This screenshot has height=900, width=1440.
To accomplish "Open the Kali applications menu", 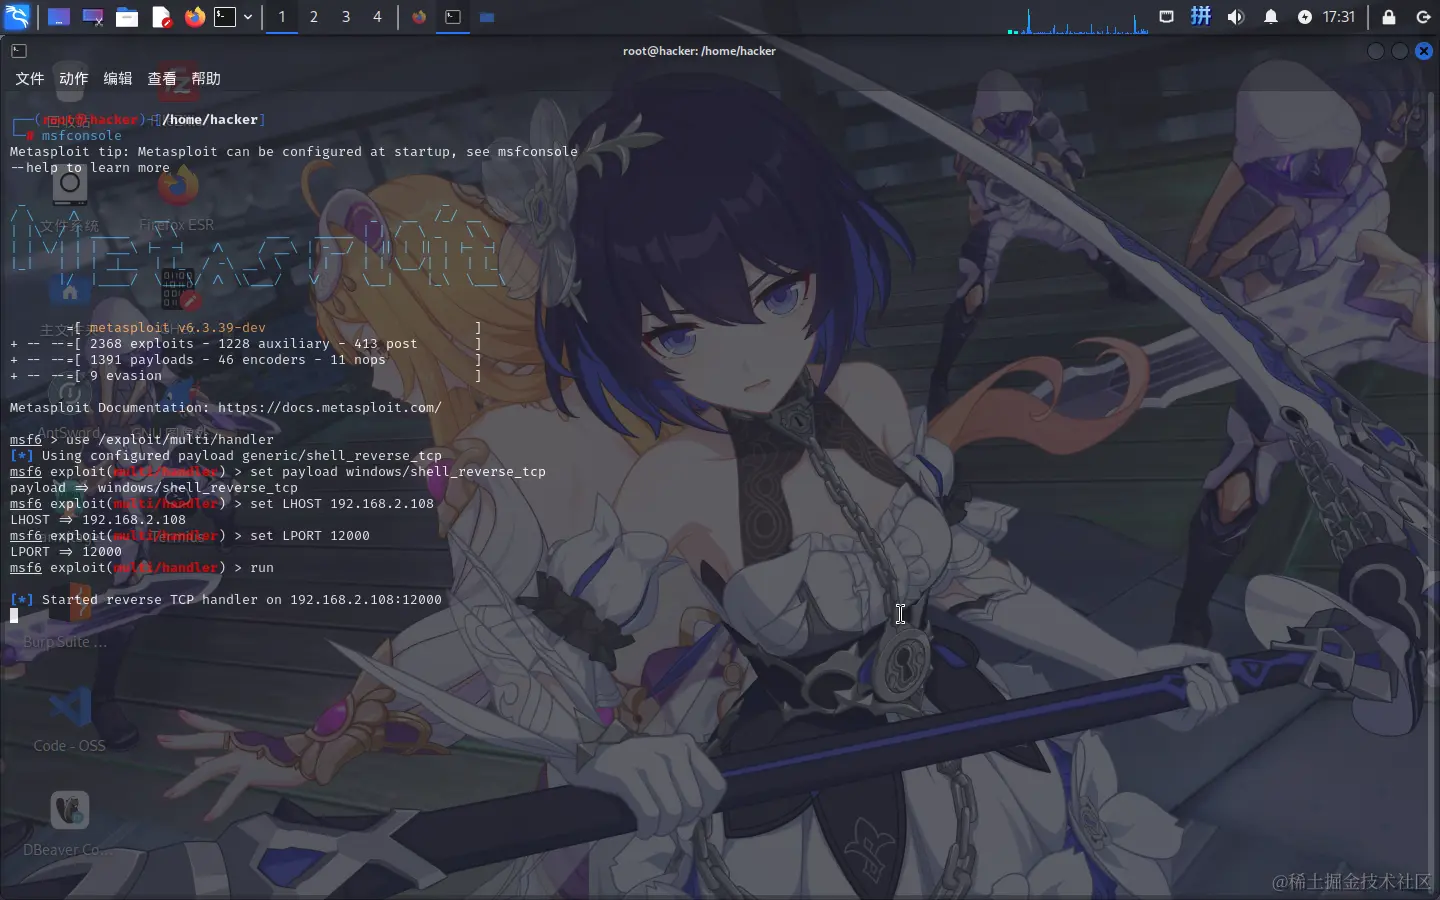I will click(18, 16).
